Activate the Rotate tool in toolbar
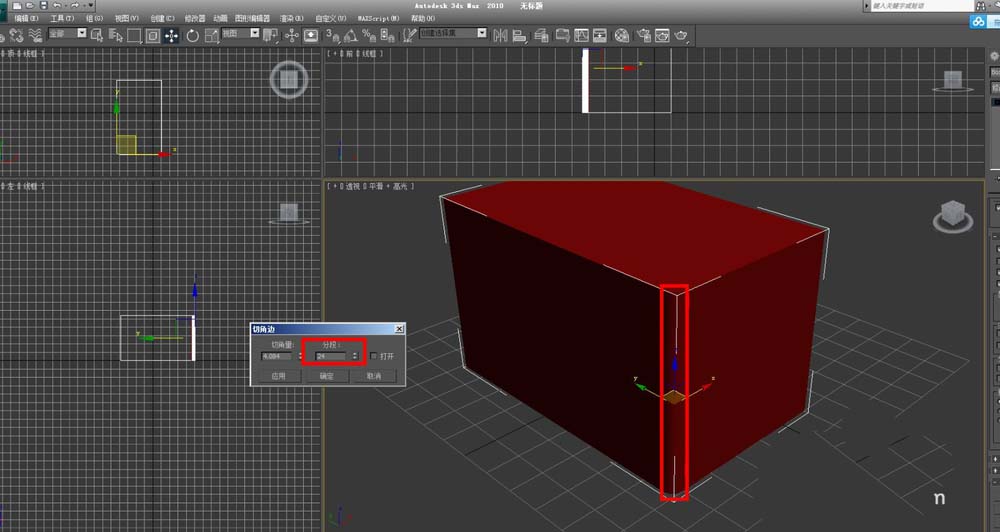Image resolution: width=1000 pixels, height=532 pixels. click(191, 35)
